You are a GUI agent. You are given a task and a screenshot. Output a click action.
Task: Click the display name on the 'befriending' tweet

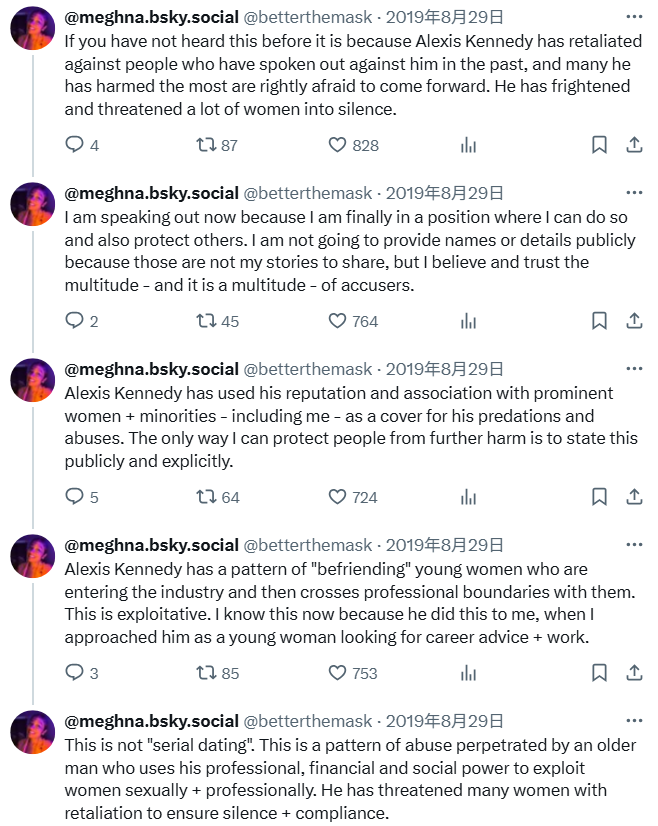pos(152,545)
